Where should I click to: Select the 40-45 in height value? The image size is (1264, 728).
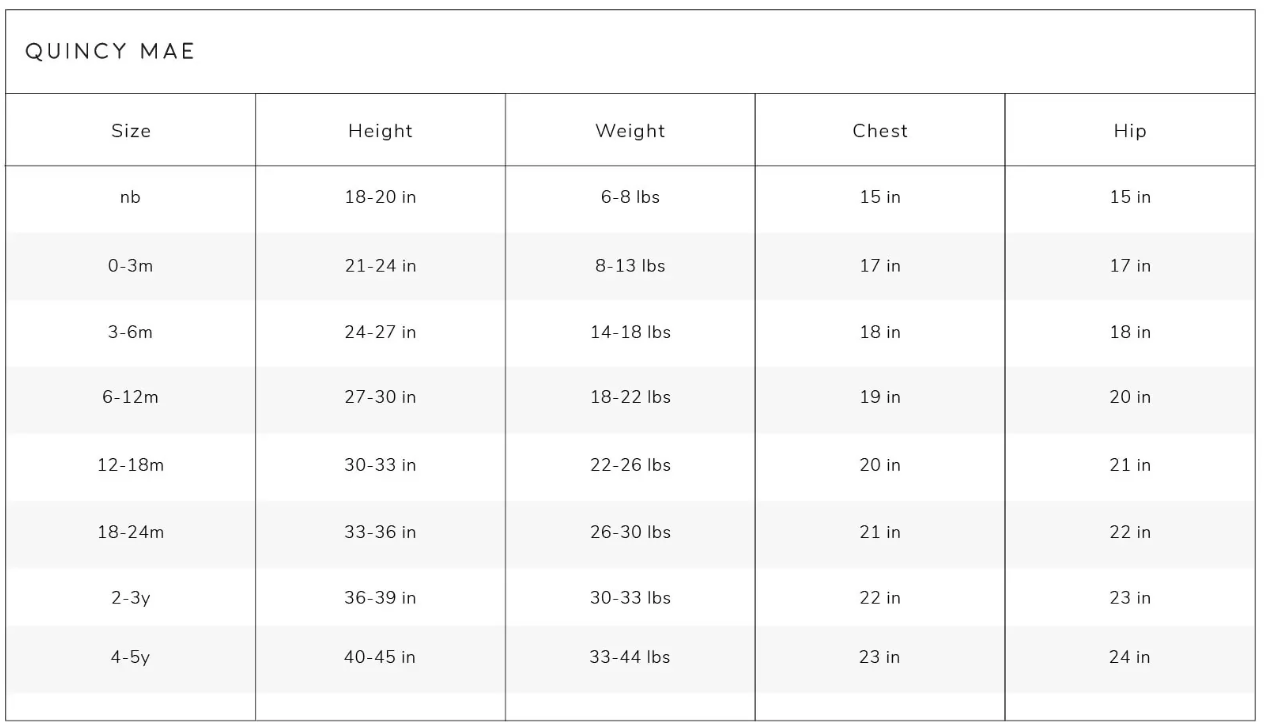click(380, 657)
